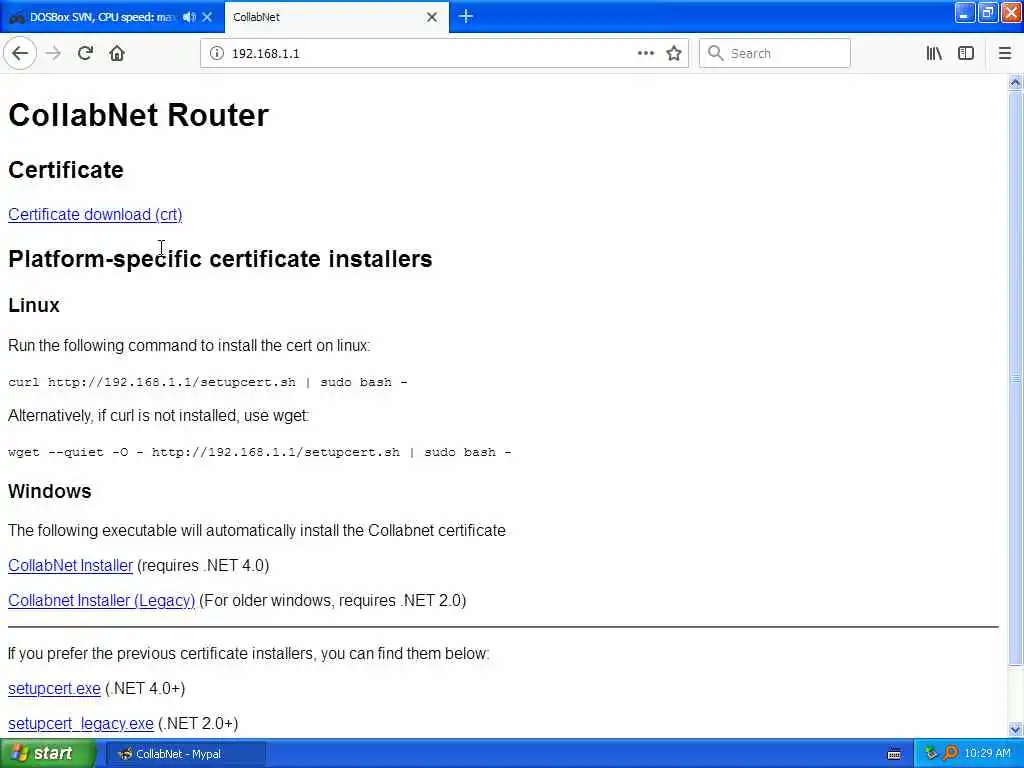Open the CollabNet Installer link
Viewport: 1024px width, 768px height.
(71, 565)
